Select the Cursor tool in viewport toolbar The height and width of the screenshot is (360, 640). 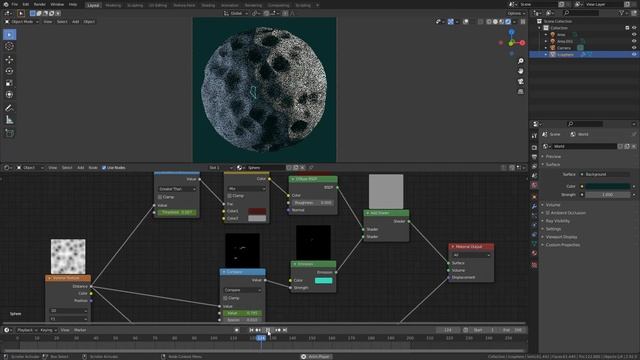9,47
